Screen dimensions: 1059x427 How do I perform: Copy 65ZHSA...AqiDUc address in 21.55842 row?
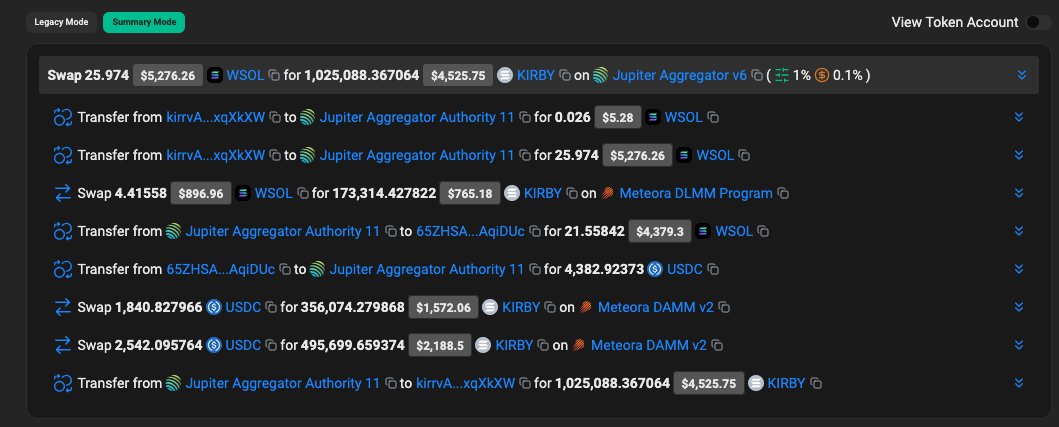point(535,232)
